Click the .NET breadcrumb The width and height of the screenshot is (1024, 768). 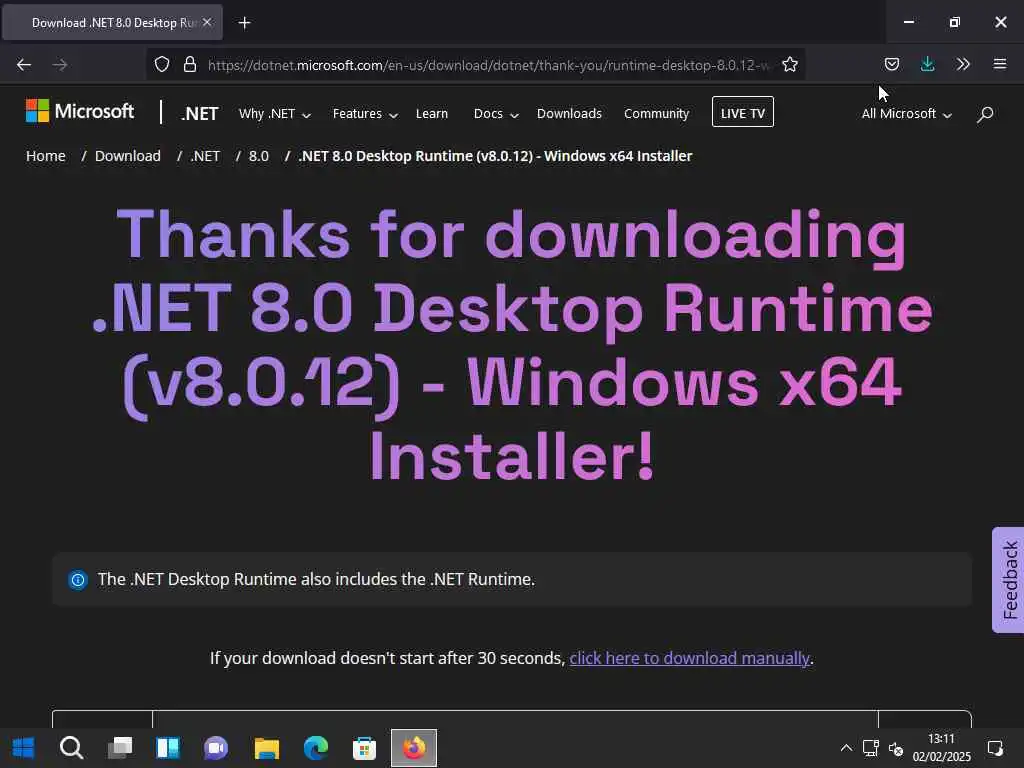point(205,156)
